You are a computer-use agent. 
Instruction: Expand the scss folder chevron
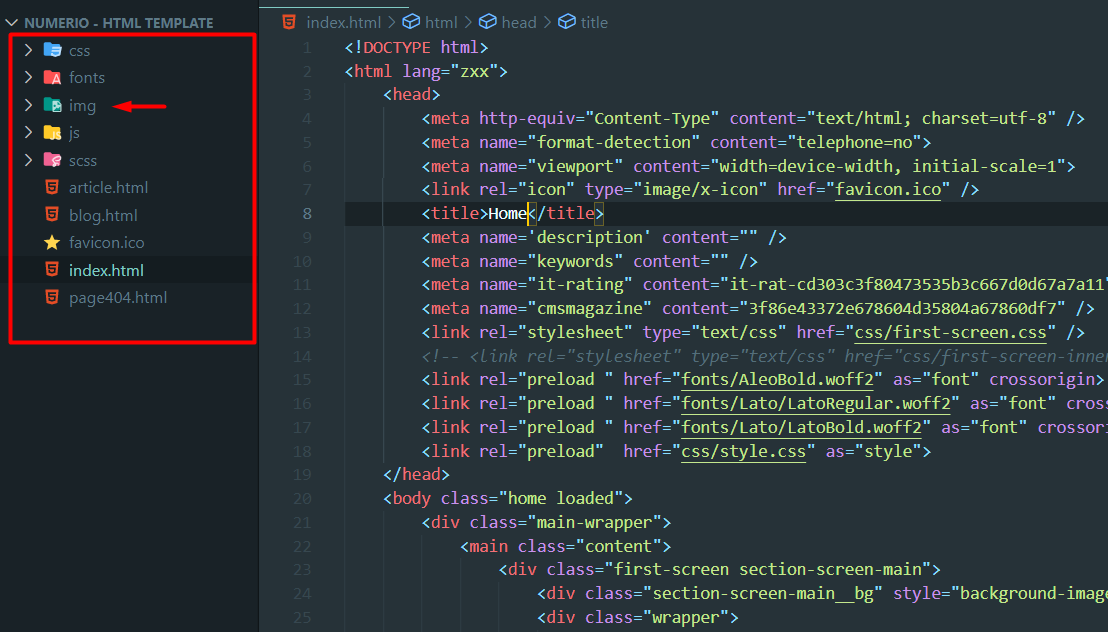(x=28, y=160)
